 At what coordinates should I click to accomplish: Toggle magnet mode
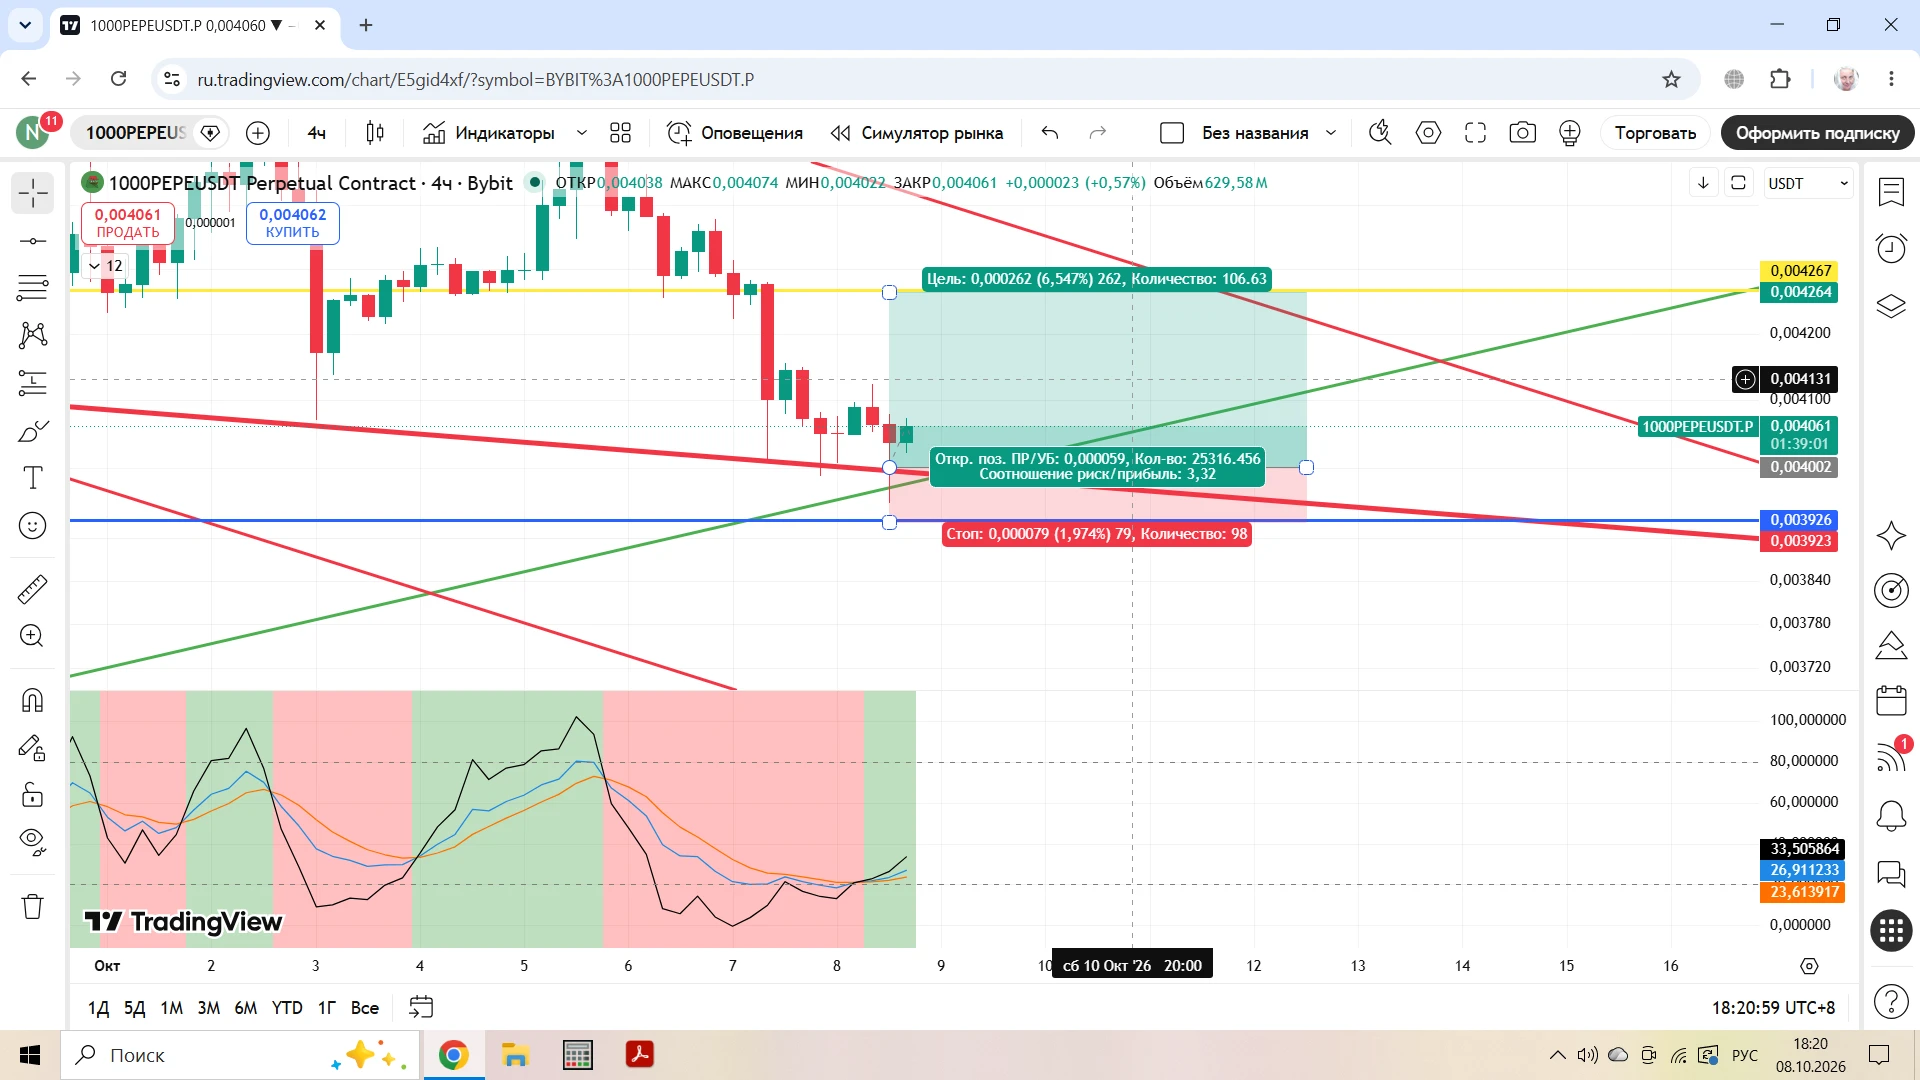click(x=32, y=700)
